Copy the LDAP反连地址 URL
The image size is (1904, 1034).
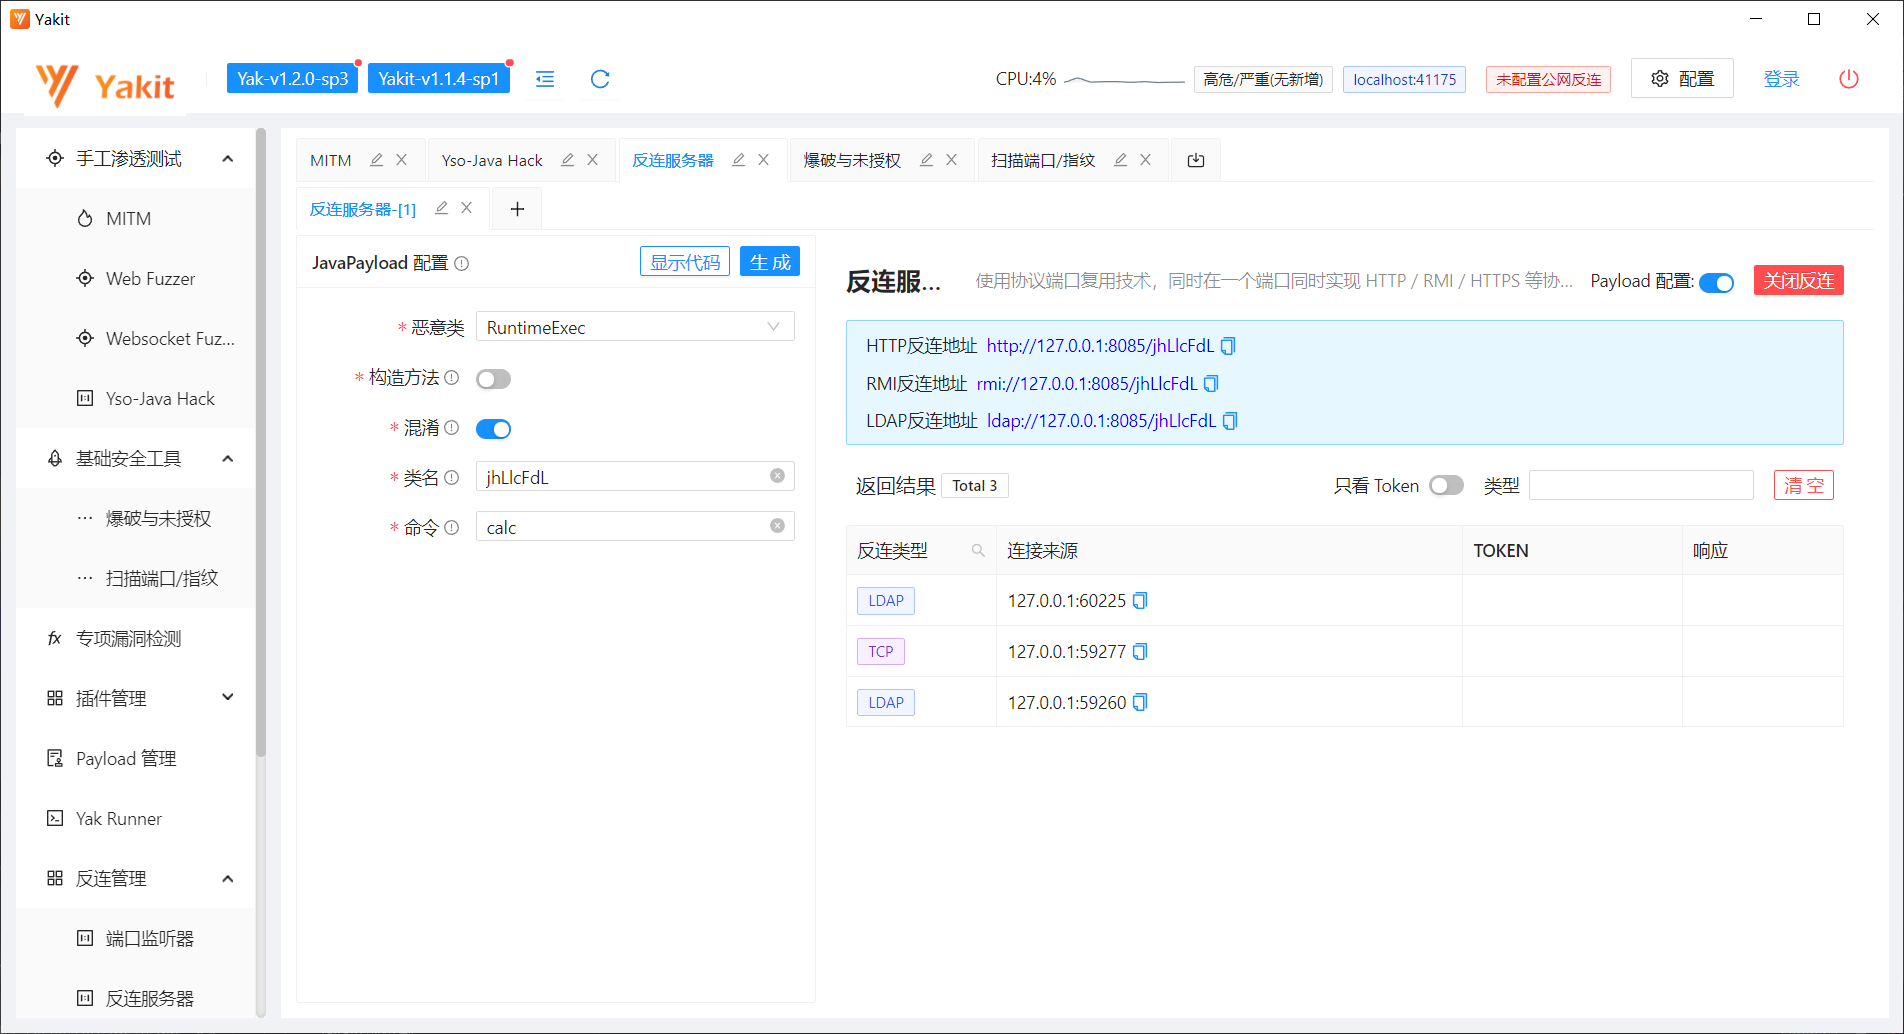pos(1230,421)
